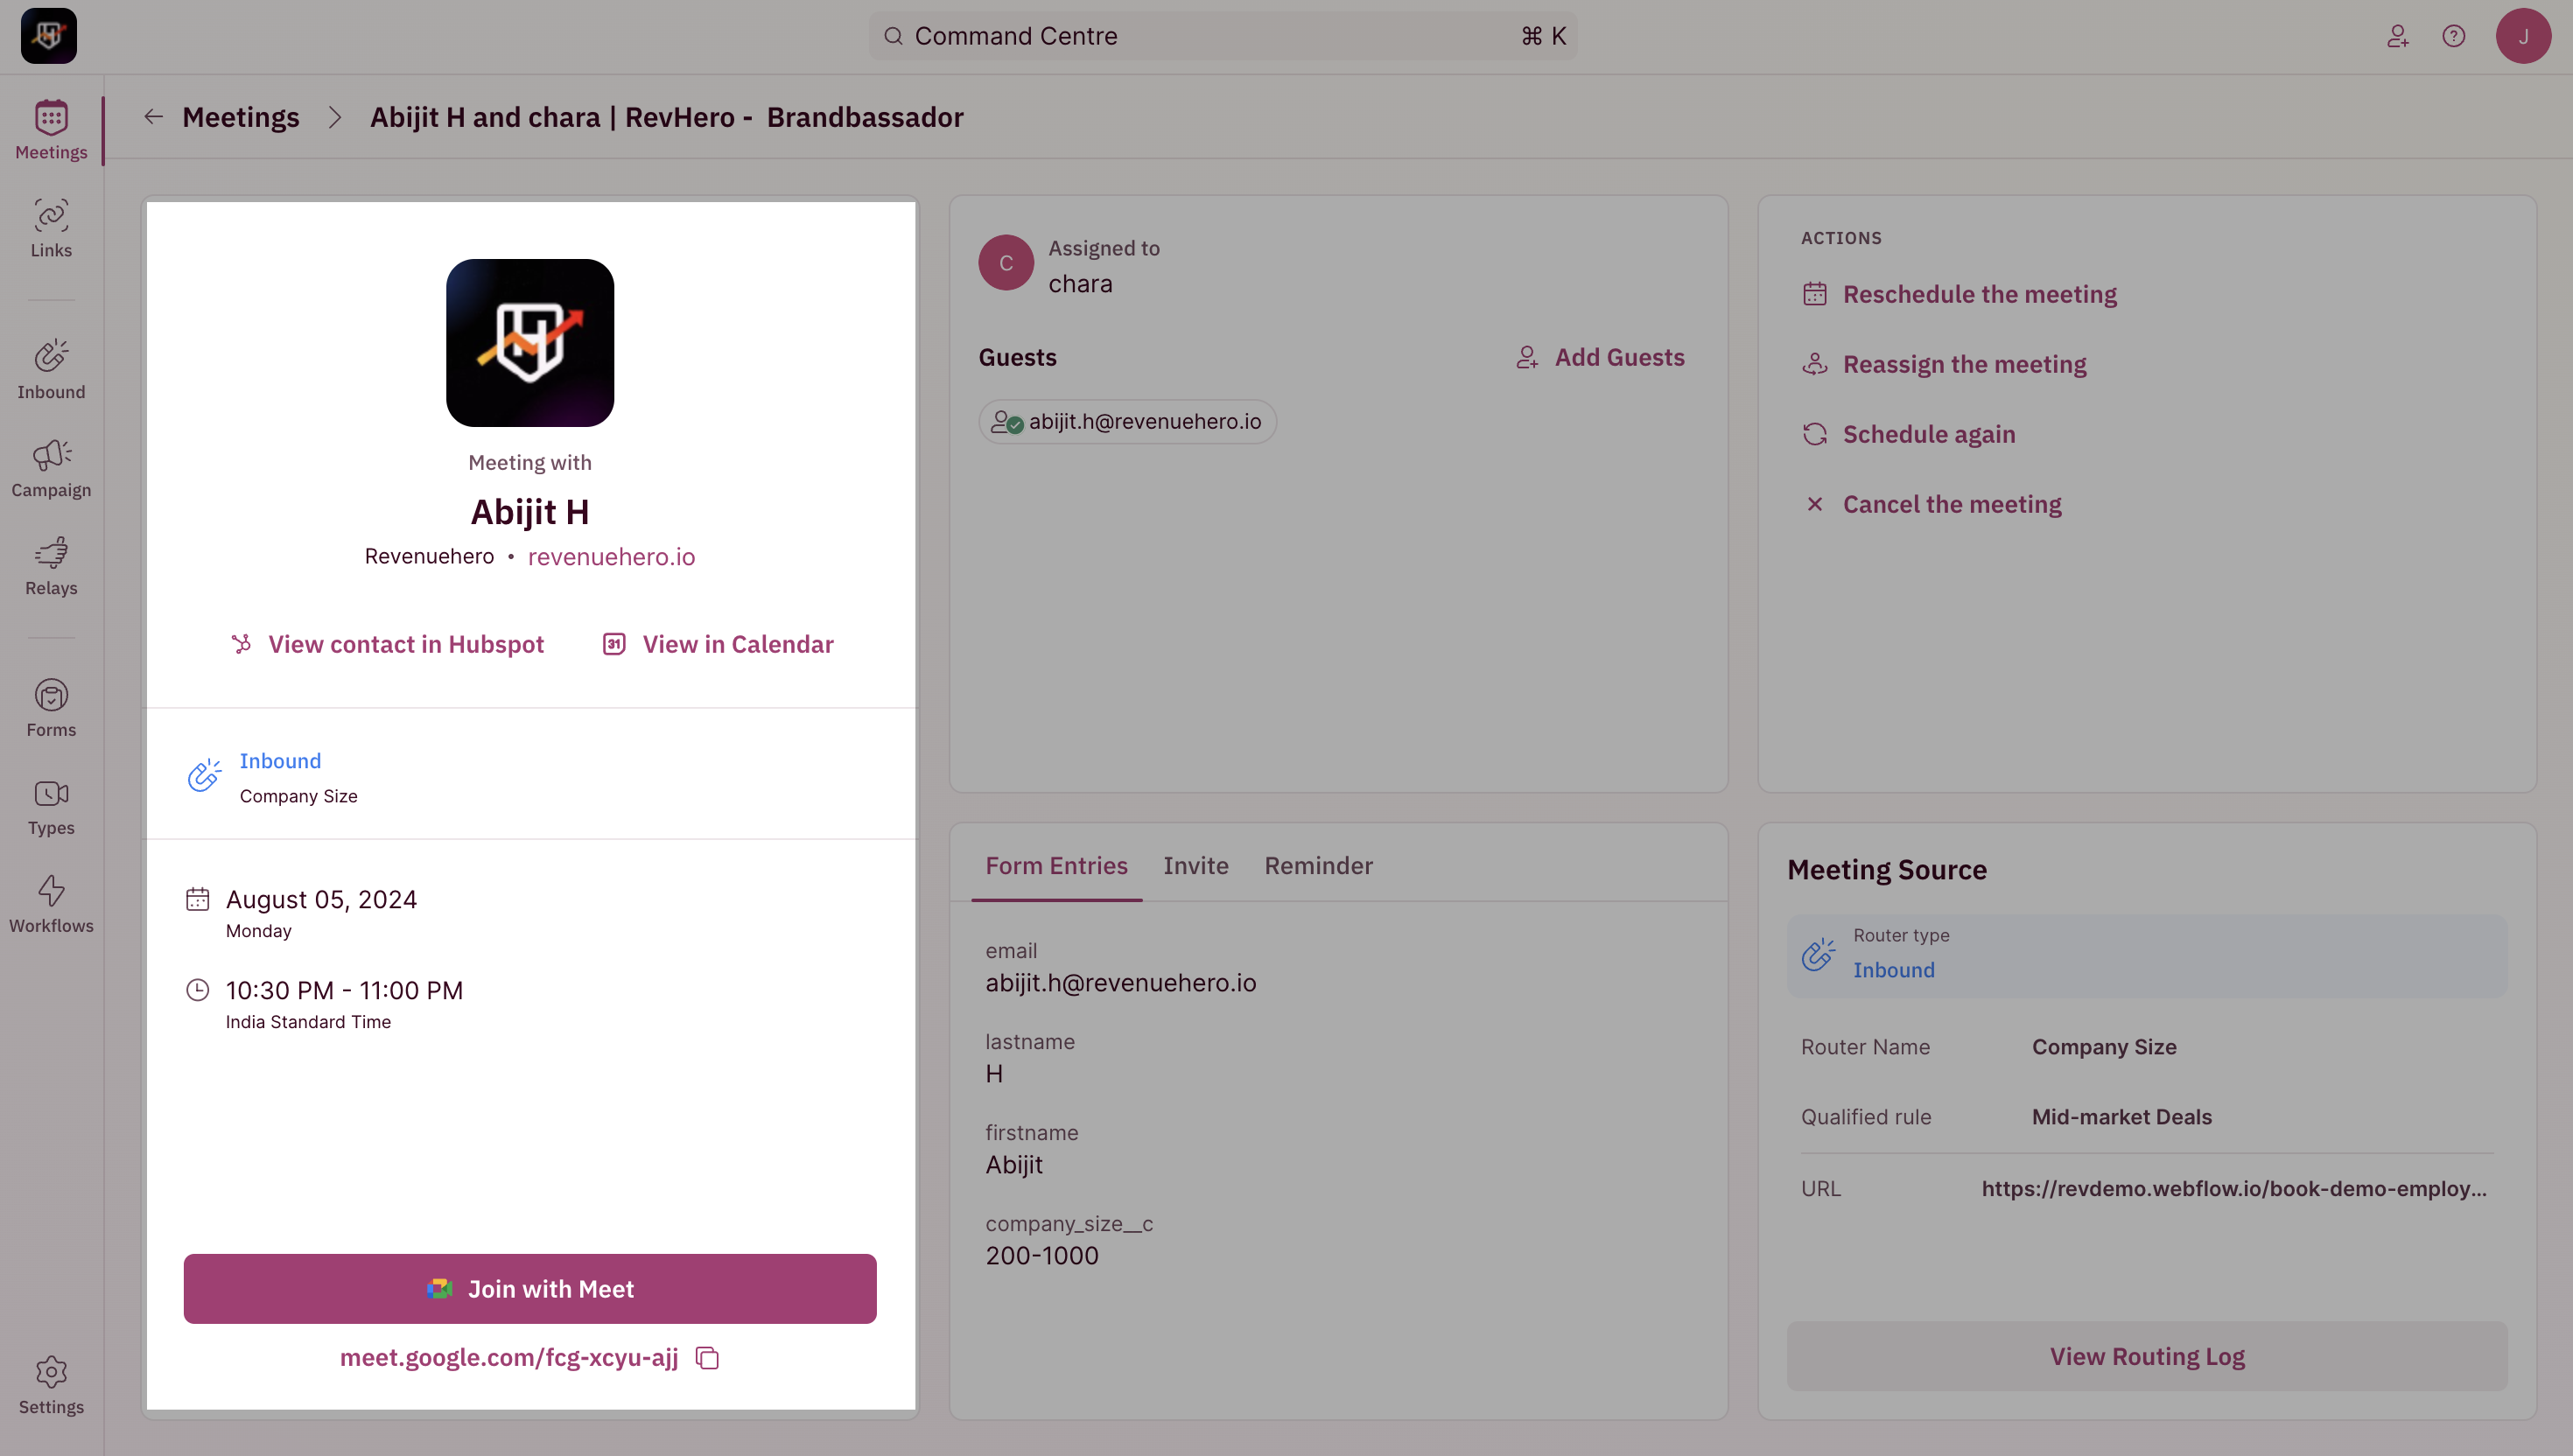
Task: Click Inbound under Router type
Action: [x=1893, y=970]
